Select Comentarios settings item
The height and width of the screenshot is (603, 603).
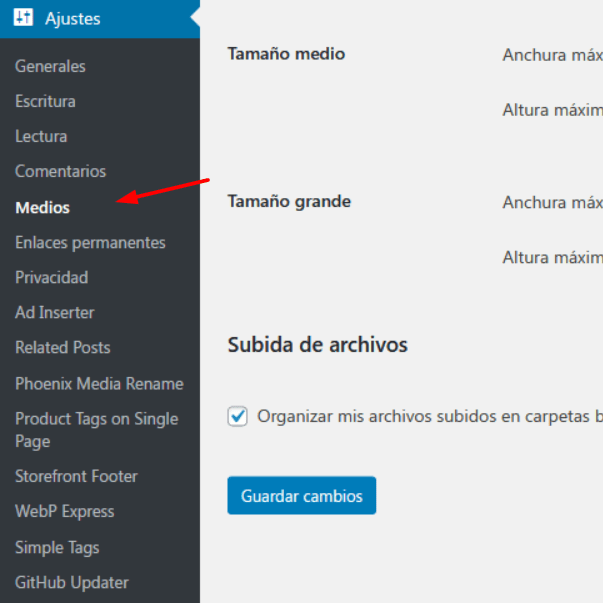tap(60, 171)
